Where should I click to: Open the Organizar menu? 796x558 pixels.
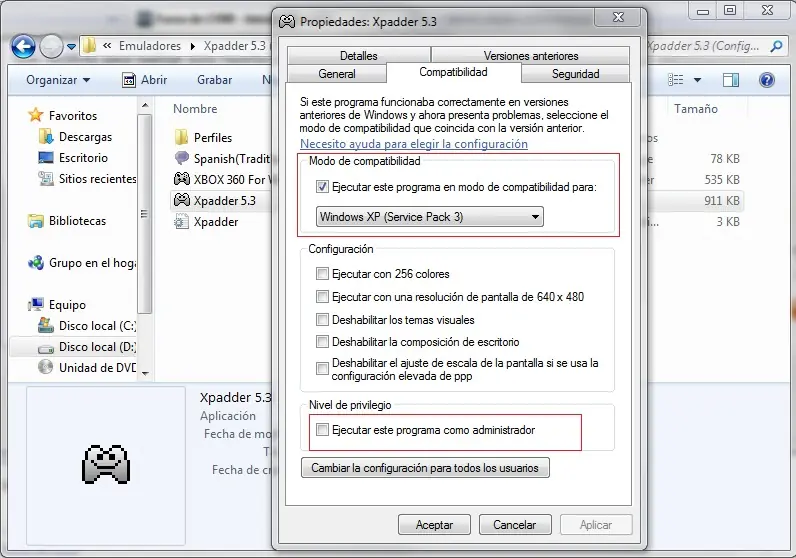tap(58, 80)
